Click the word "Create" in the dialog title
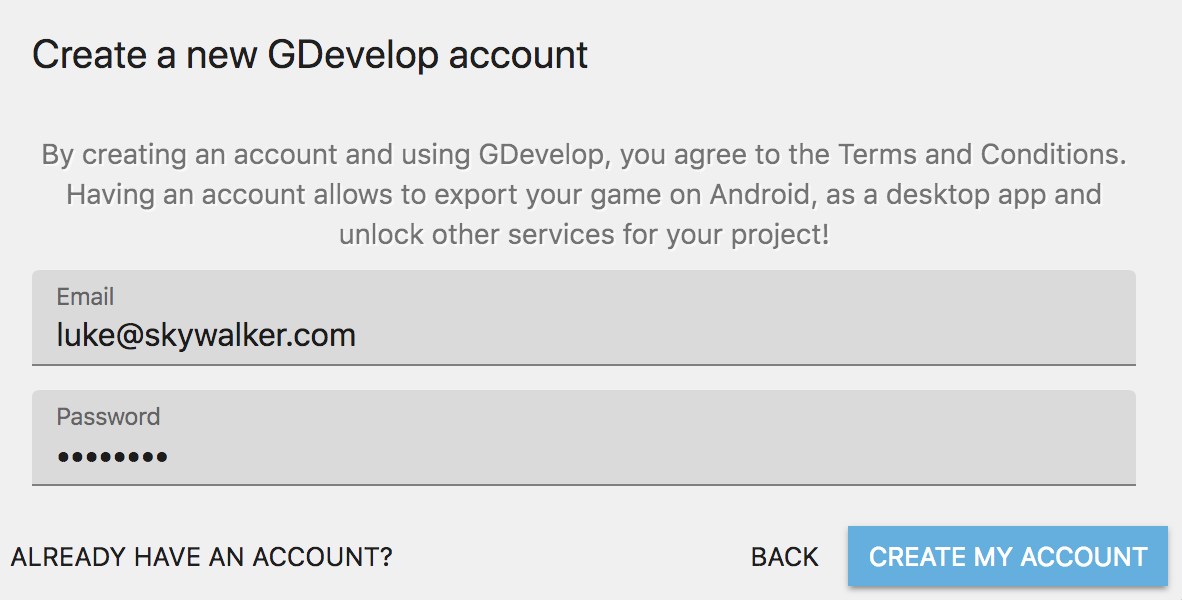This screenshot has height=600, width=1182. pyautogui.click(x=88, y=54)
